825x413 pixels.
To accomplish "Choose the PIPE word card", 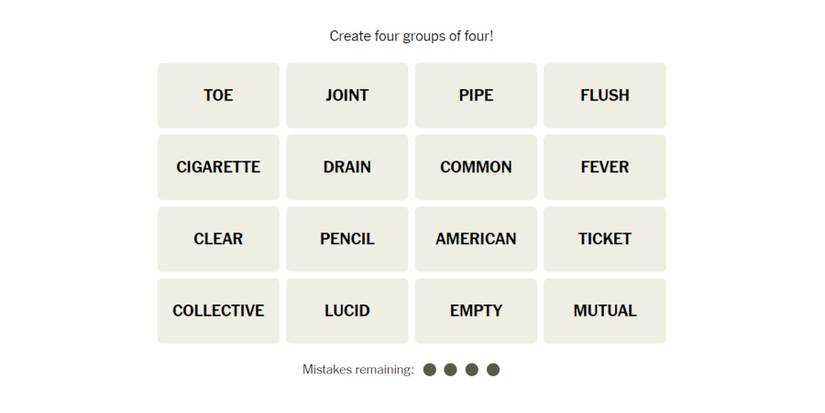I will click(476, 95).
